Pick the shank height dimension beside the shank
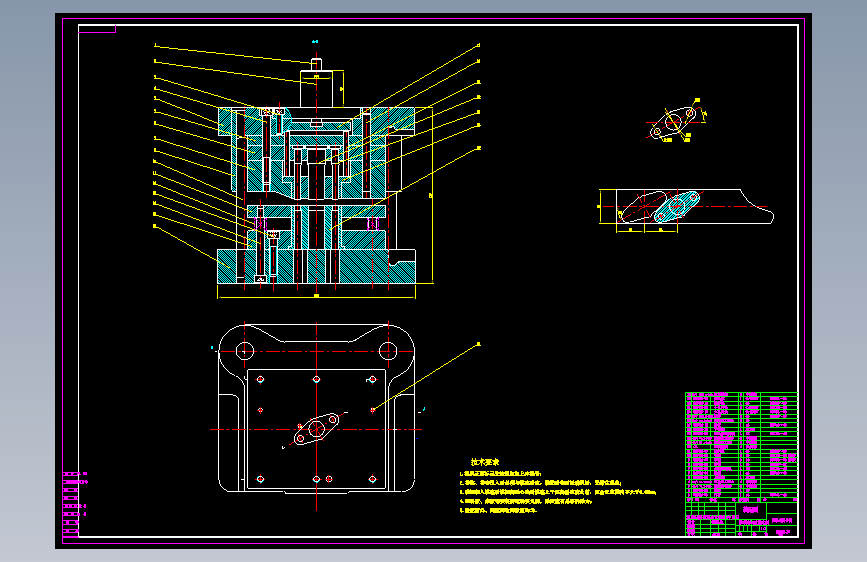 pos(341,89)
